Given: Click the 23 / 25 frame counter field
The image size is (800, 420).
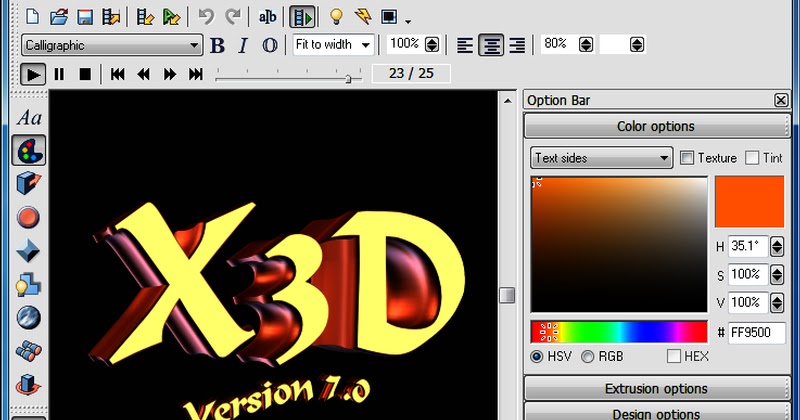Looking at the screenshot, I should pos(411,73).
